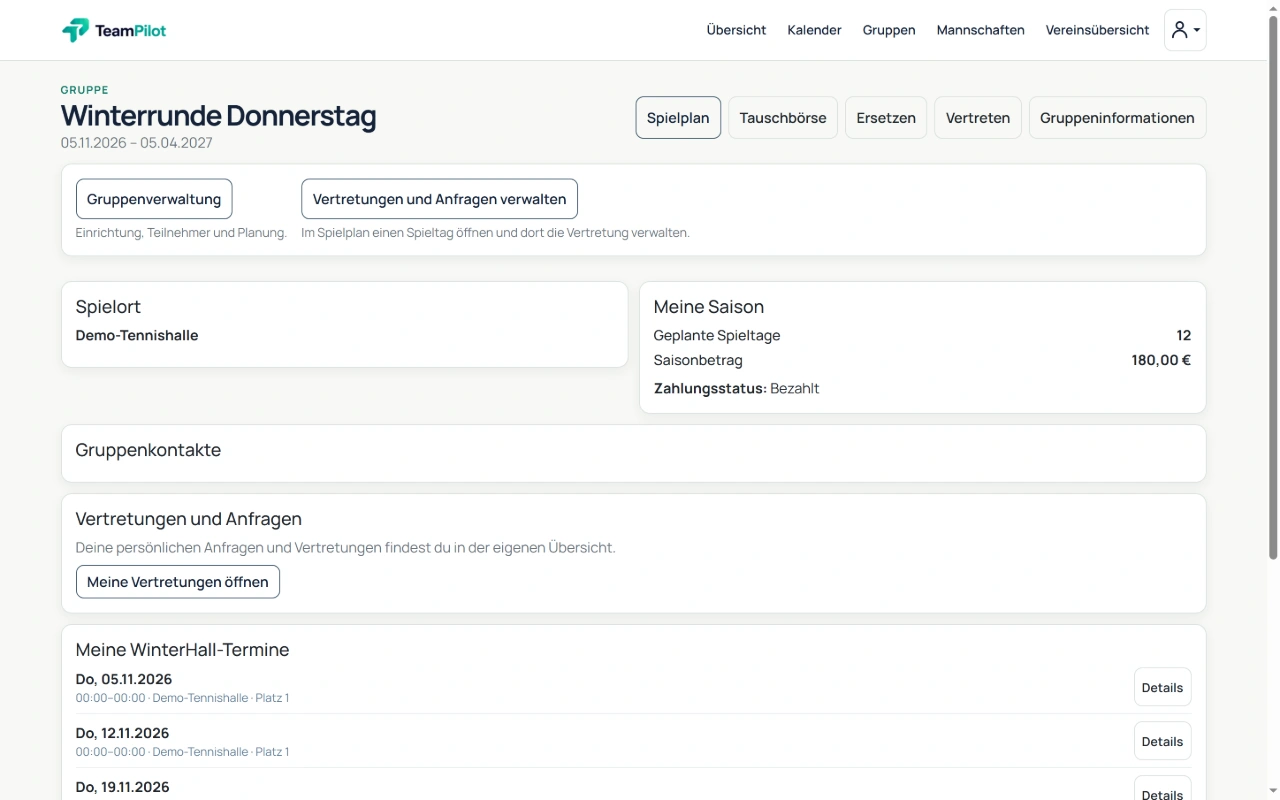Click the vertical page scrollbar
The image size is (1280, 800).
point(1273,290)
